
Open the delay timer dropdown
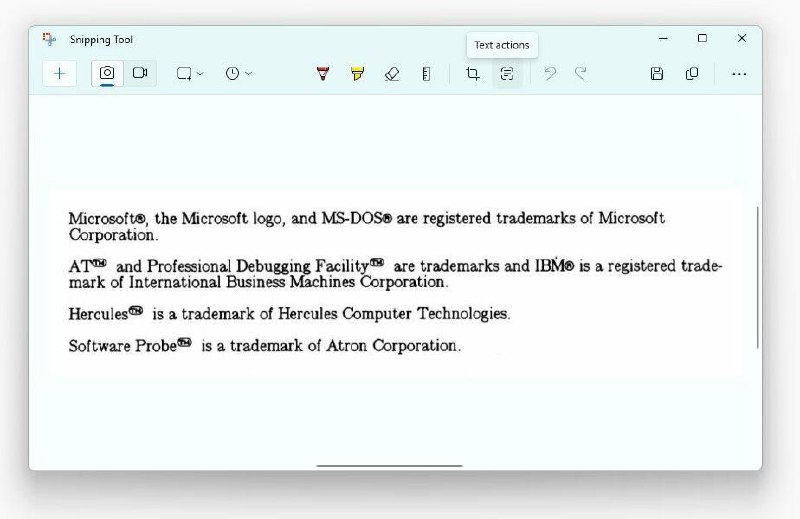tap(238, 73)
